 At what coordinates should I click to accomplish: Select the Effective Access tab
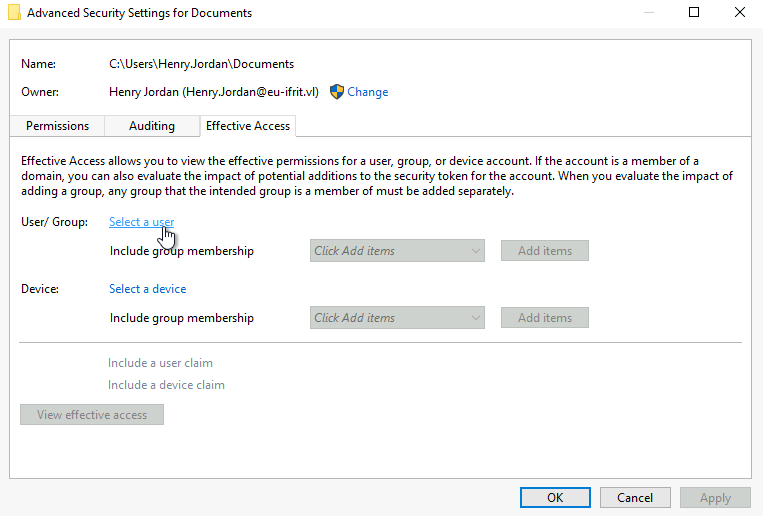(248, 126)
